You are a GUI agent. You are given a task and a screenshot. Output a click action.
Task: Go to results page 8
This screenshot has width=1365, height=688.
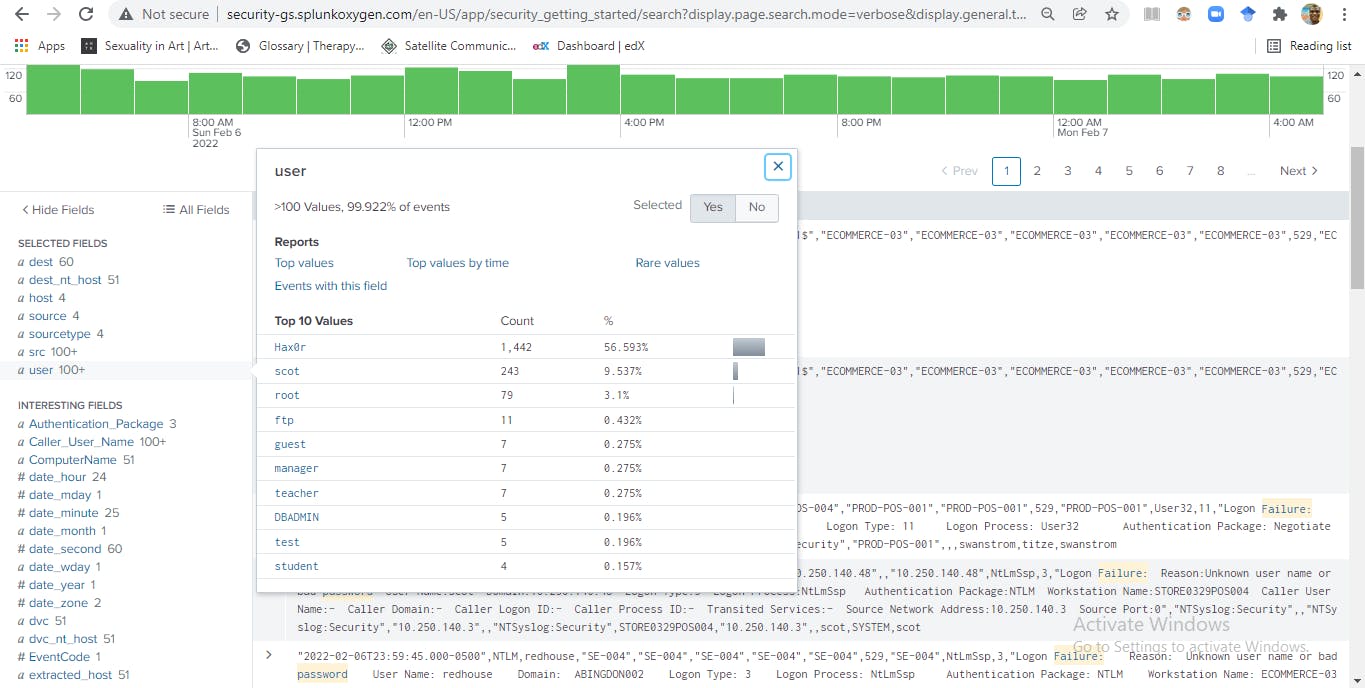[1220, 171]
